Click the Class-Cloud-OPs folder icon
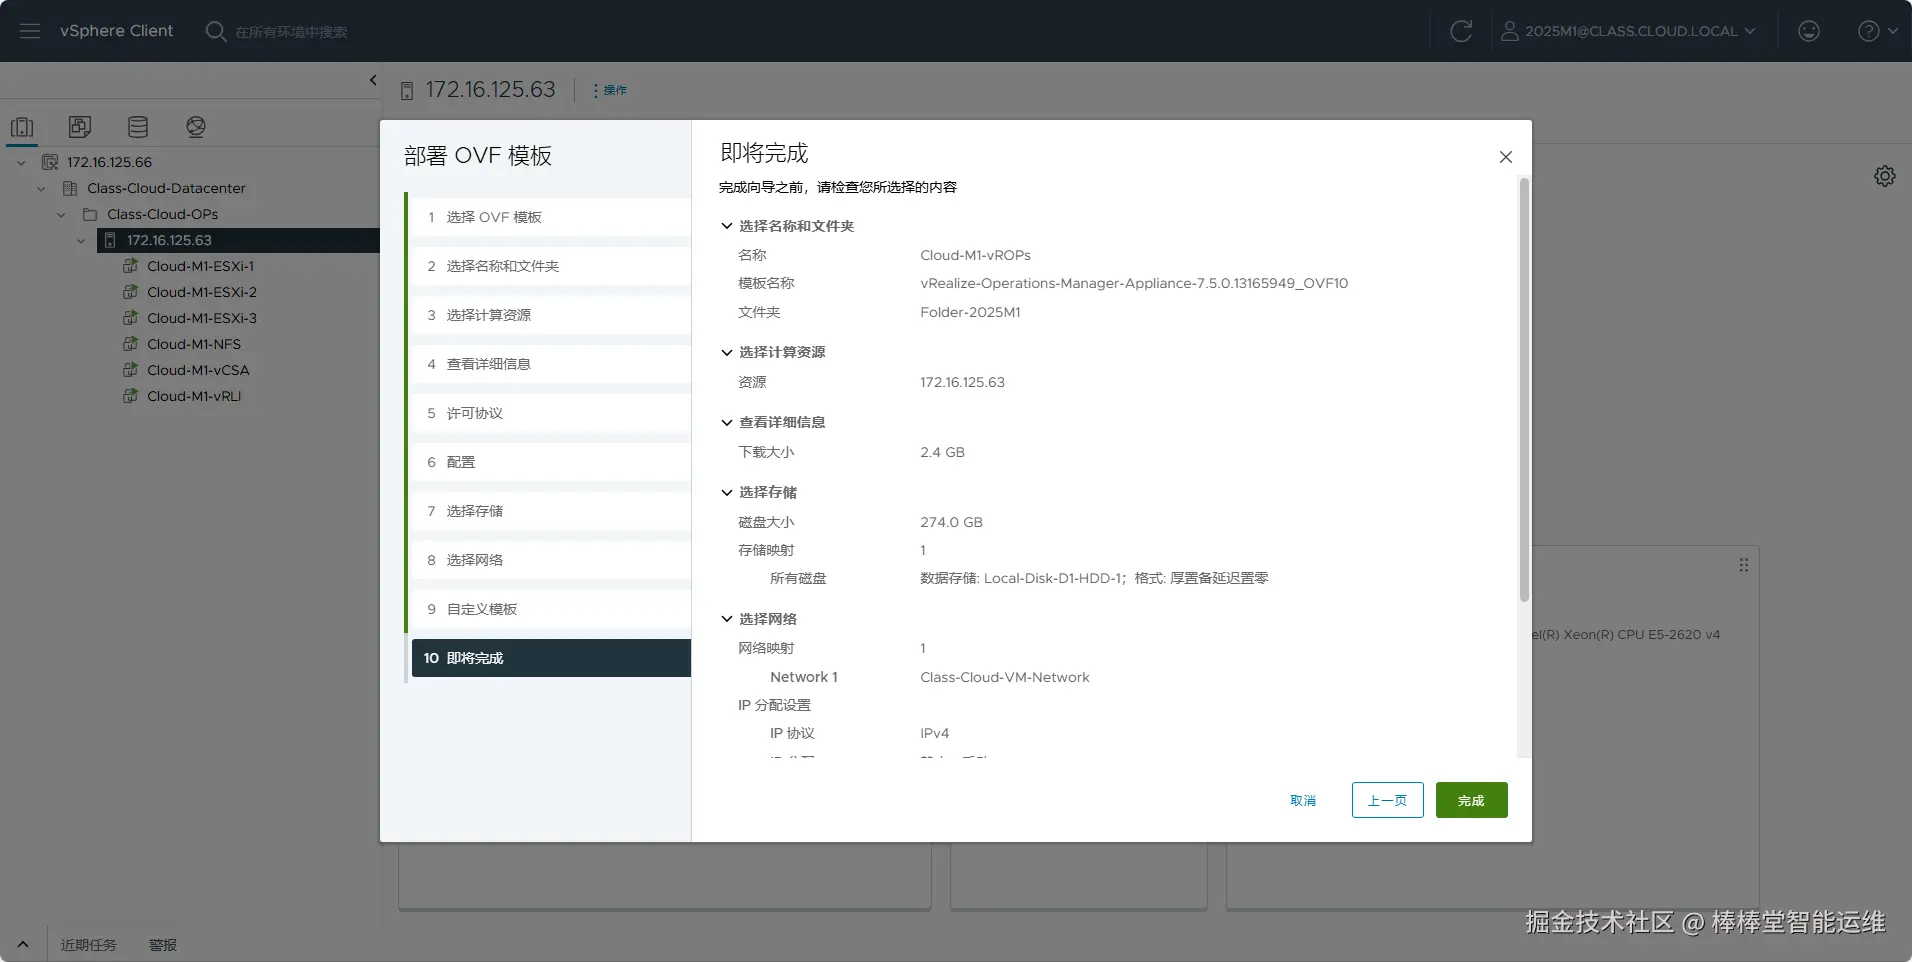This screenshot has width=1912, height=962. click(90, 214)
